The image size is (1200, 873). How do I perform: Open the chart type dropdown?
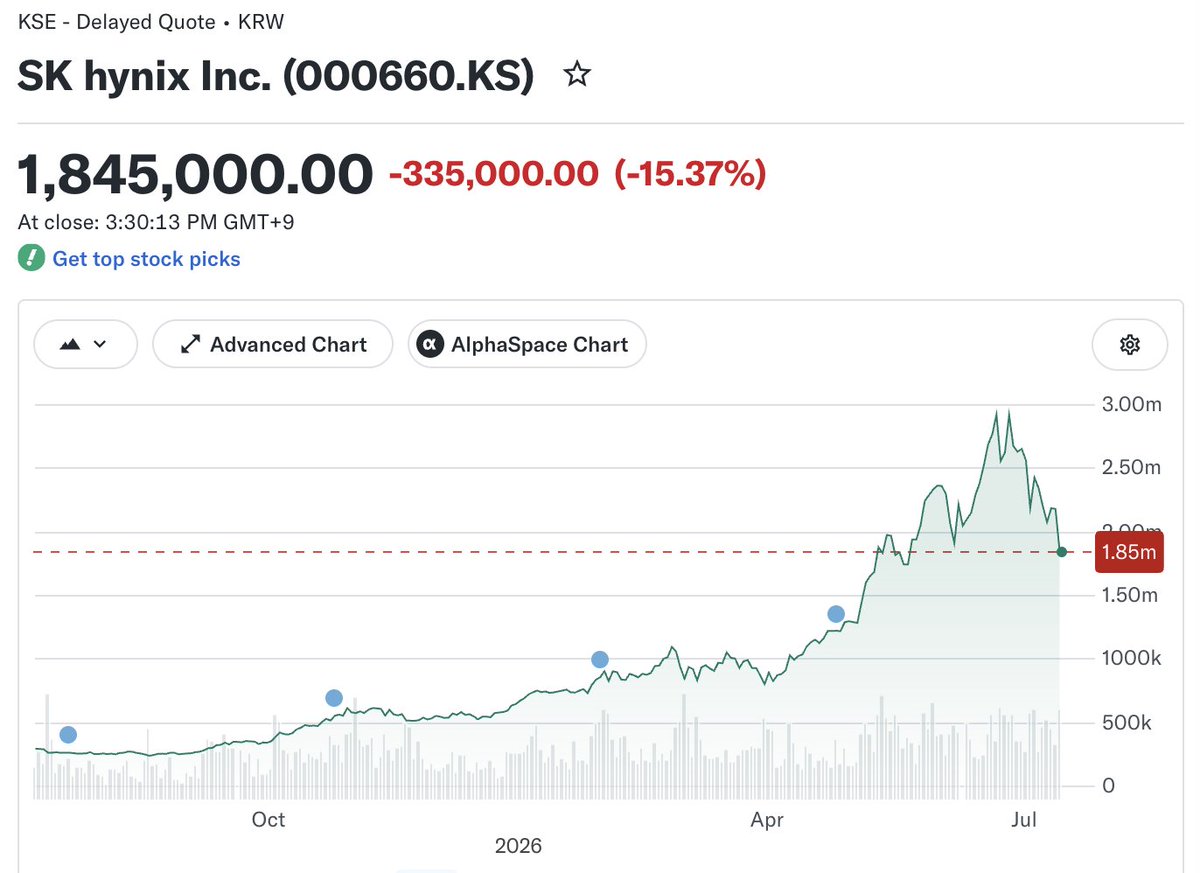pos(84,344)
